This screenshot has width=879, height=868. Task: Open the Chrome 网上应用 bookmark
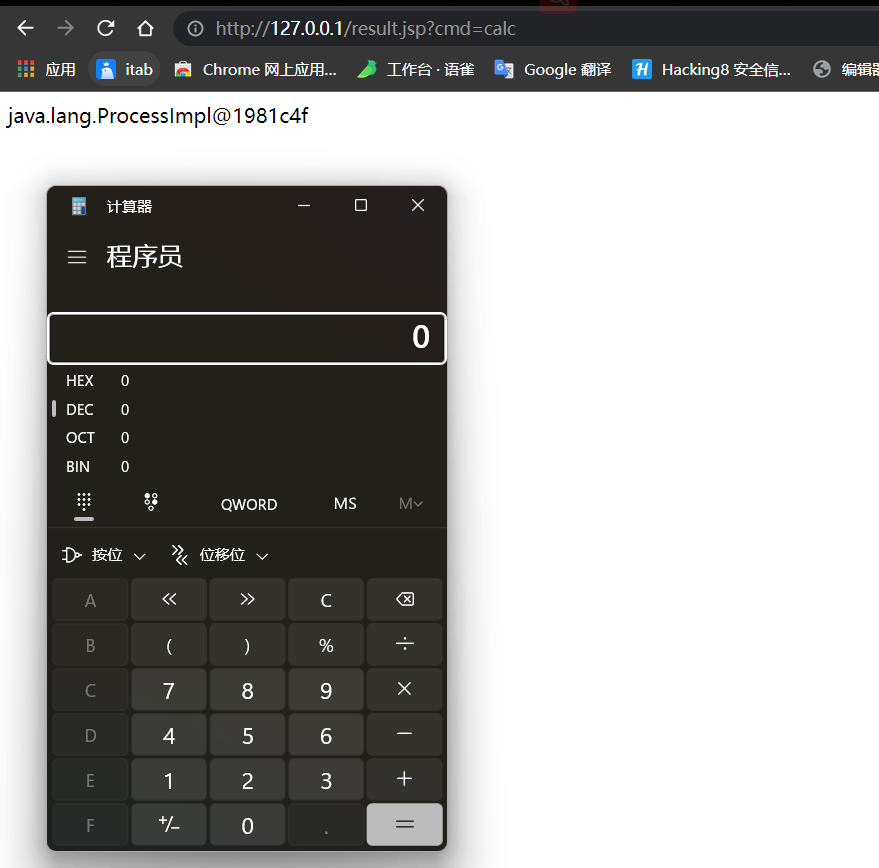point(256,70)
